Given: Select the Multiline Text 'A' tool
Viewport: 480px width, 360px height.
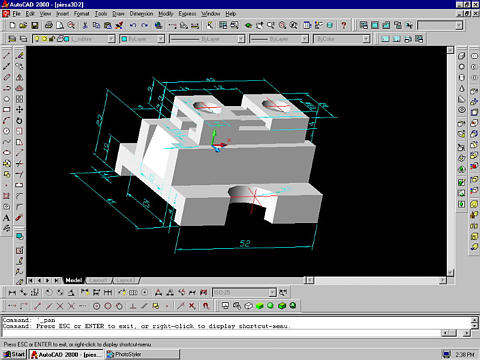Looking at the screenshot, I should [6, 218].
